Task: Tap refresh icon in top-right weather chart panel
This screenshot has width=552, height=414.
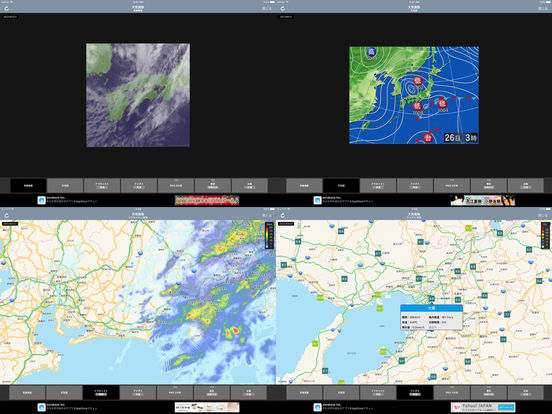Action: pos(283,8)
